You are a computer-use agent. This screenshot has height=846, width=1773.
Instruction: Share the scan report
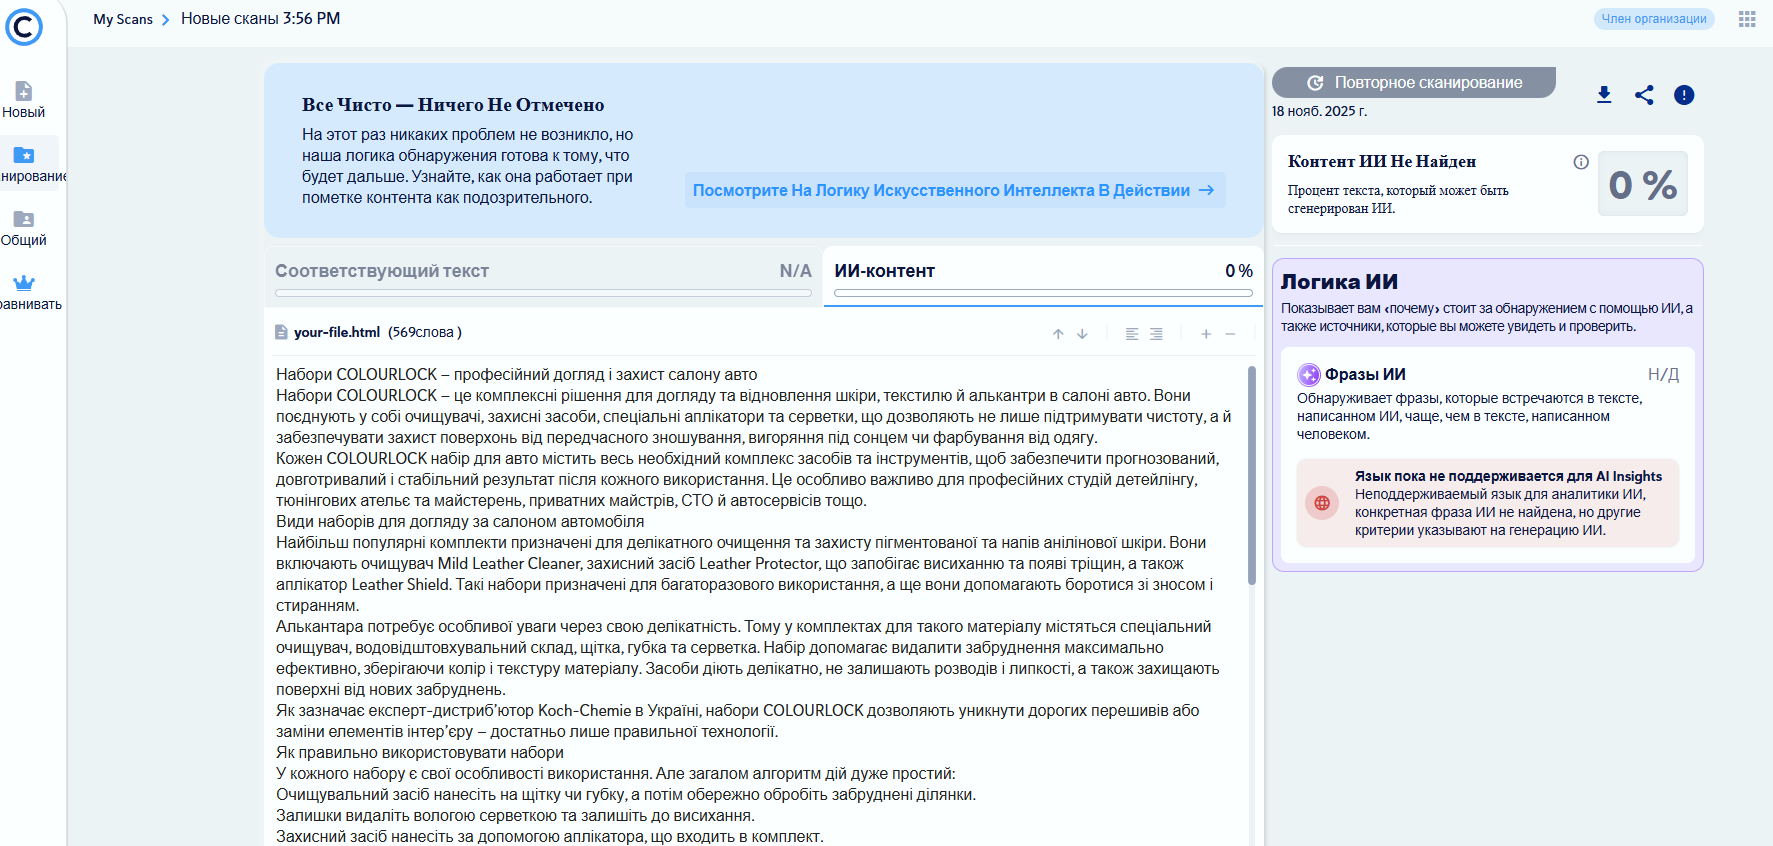(1644, 95)
